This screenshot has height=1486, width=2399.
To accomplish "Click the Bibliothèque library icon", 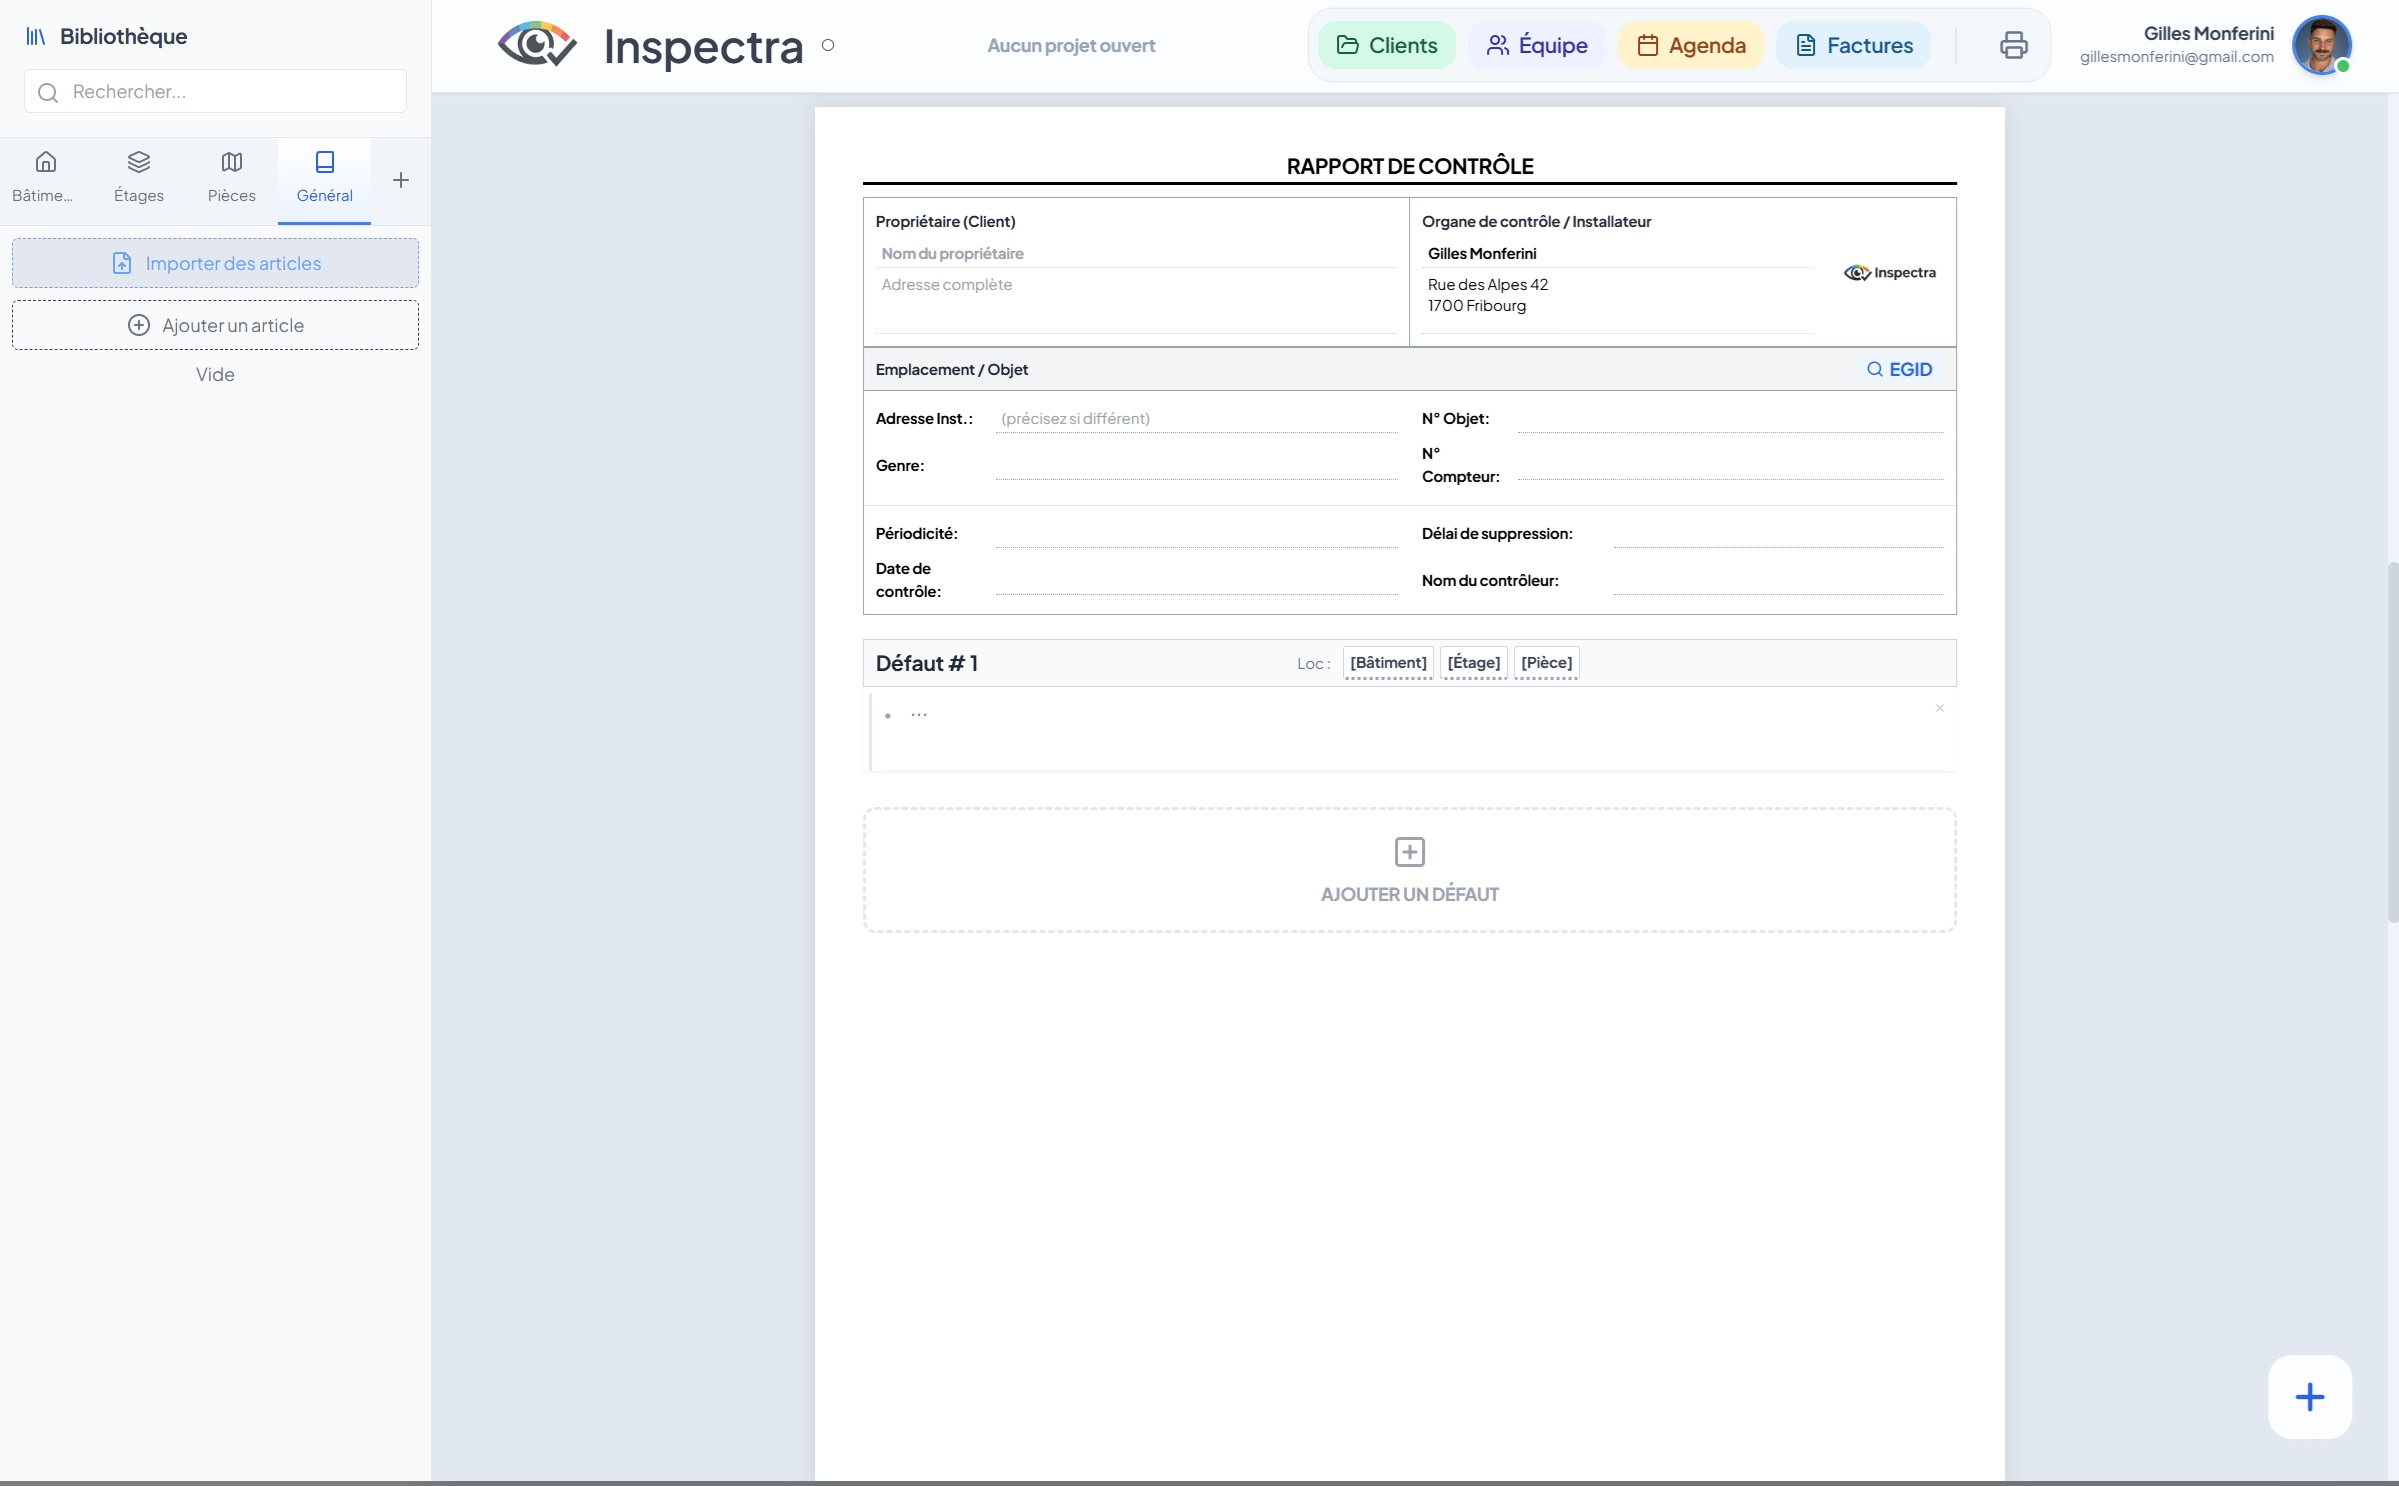I will pyautogui.click(x=36, y=37).
